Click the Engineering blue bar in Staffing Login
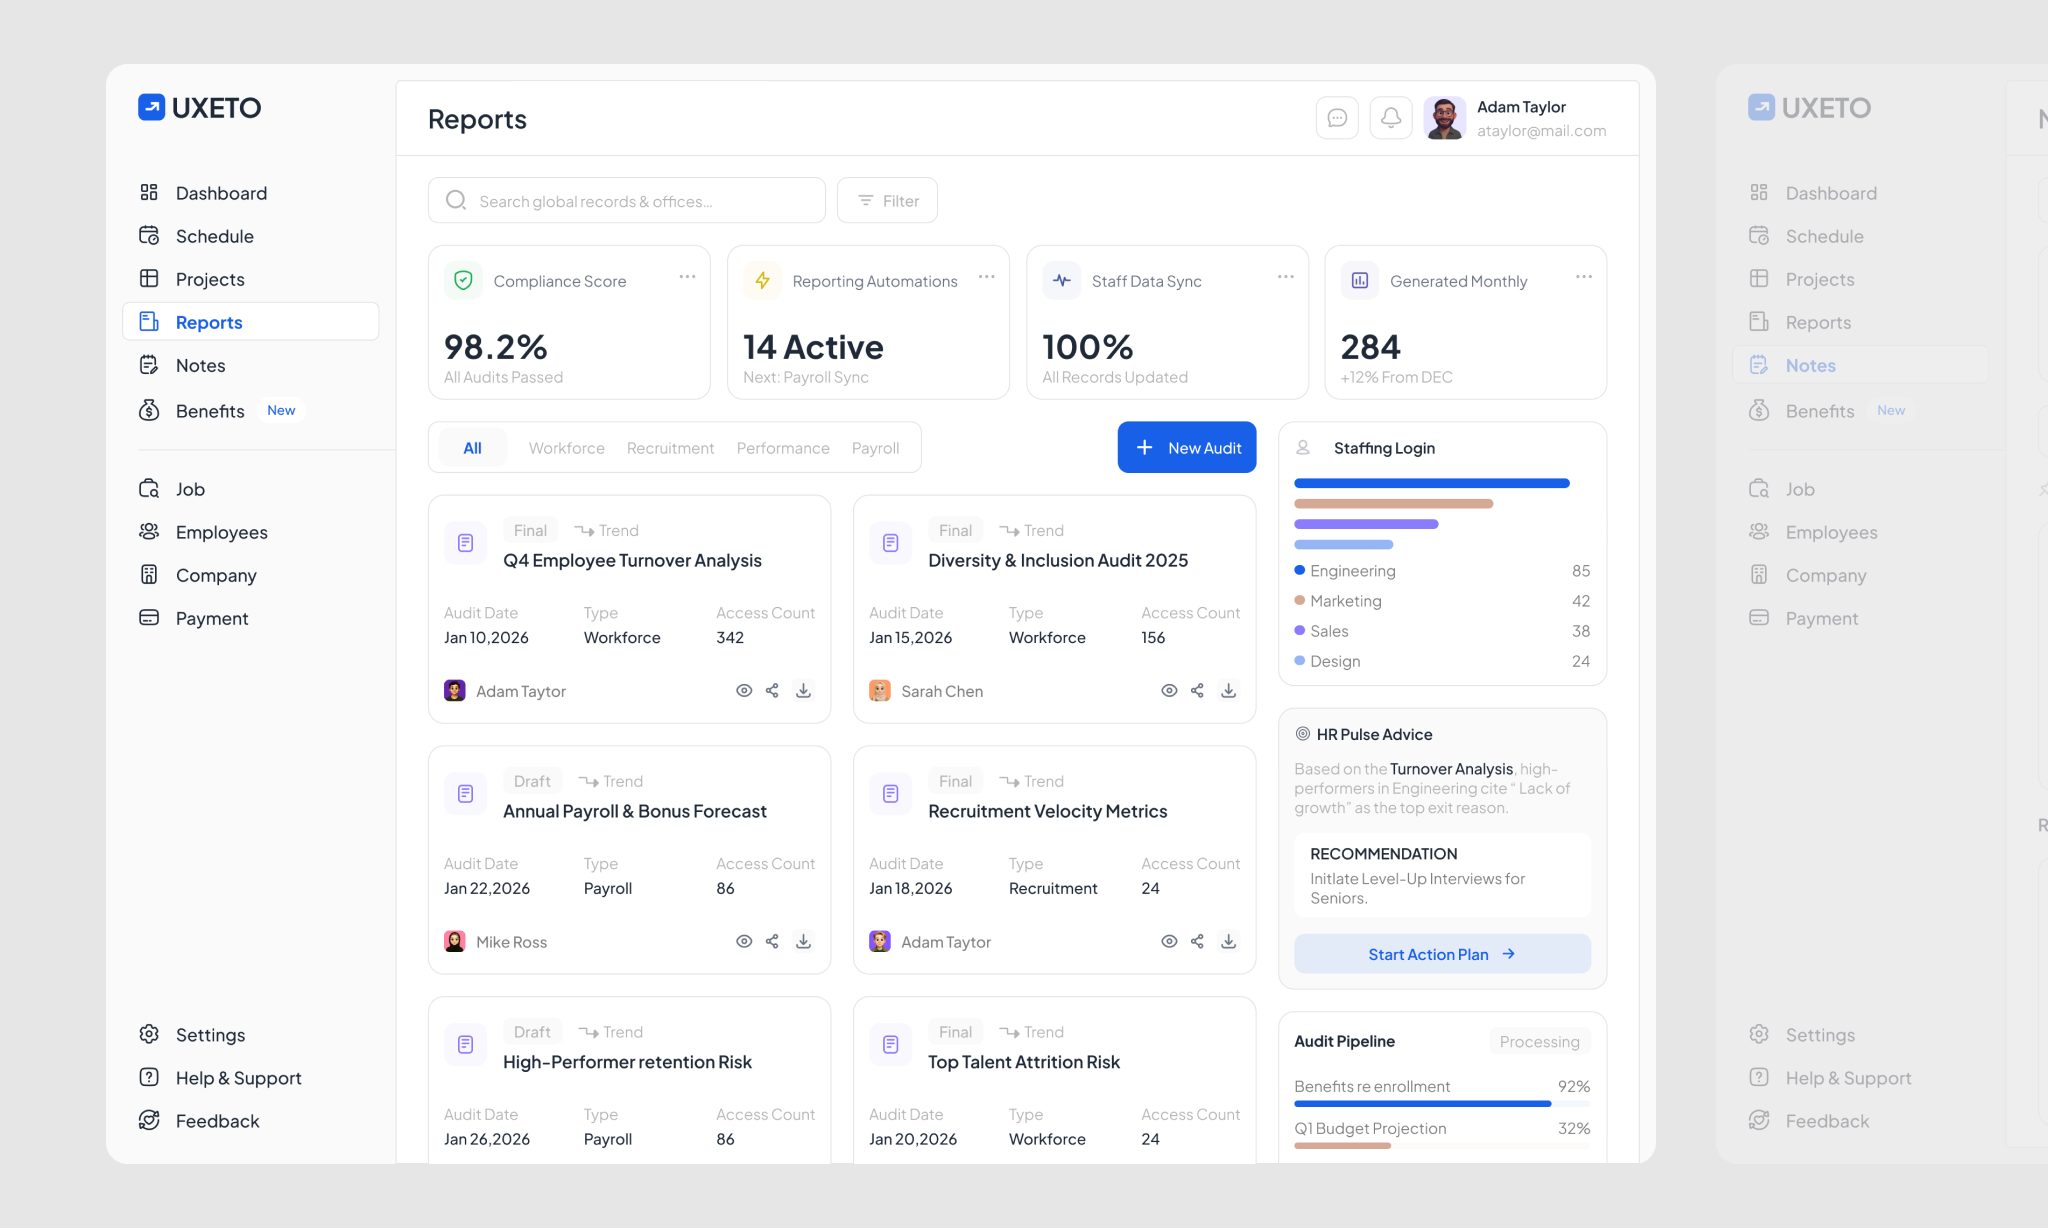The image size is (2048, 1228). click(x=1431, y=483)
